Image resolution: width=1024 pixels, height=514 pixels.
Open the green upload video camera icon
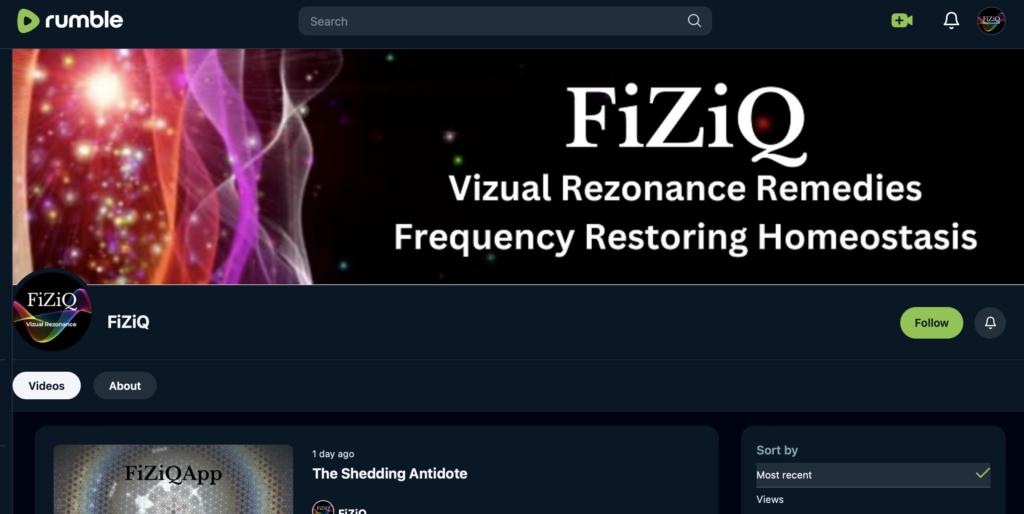[902, 21]
